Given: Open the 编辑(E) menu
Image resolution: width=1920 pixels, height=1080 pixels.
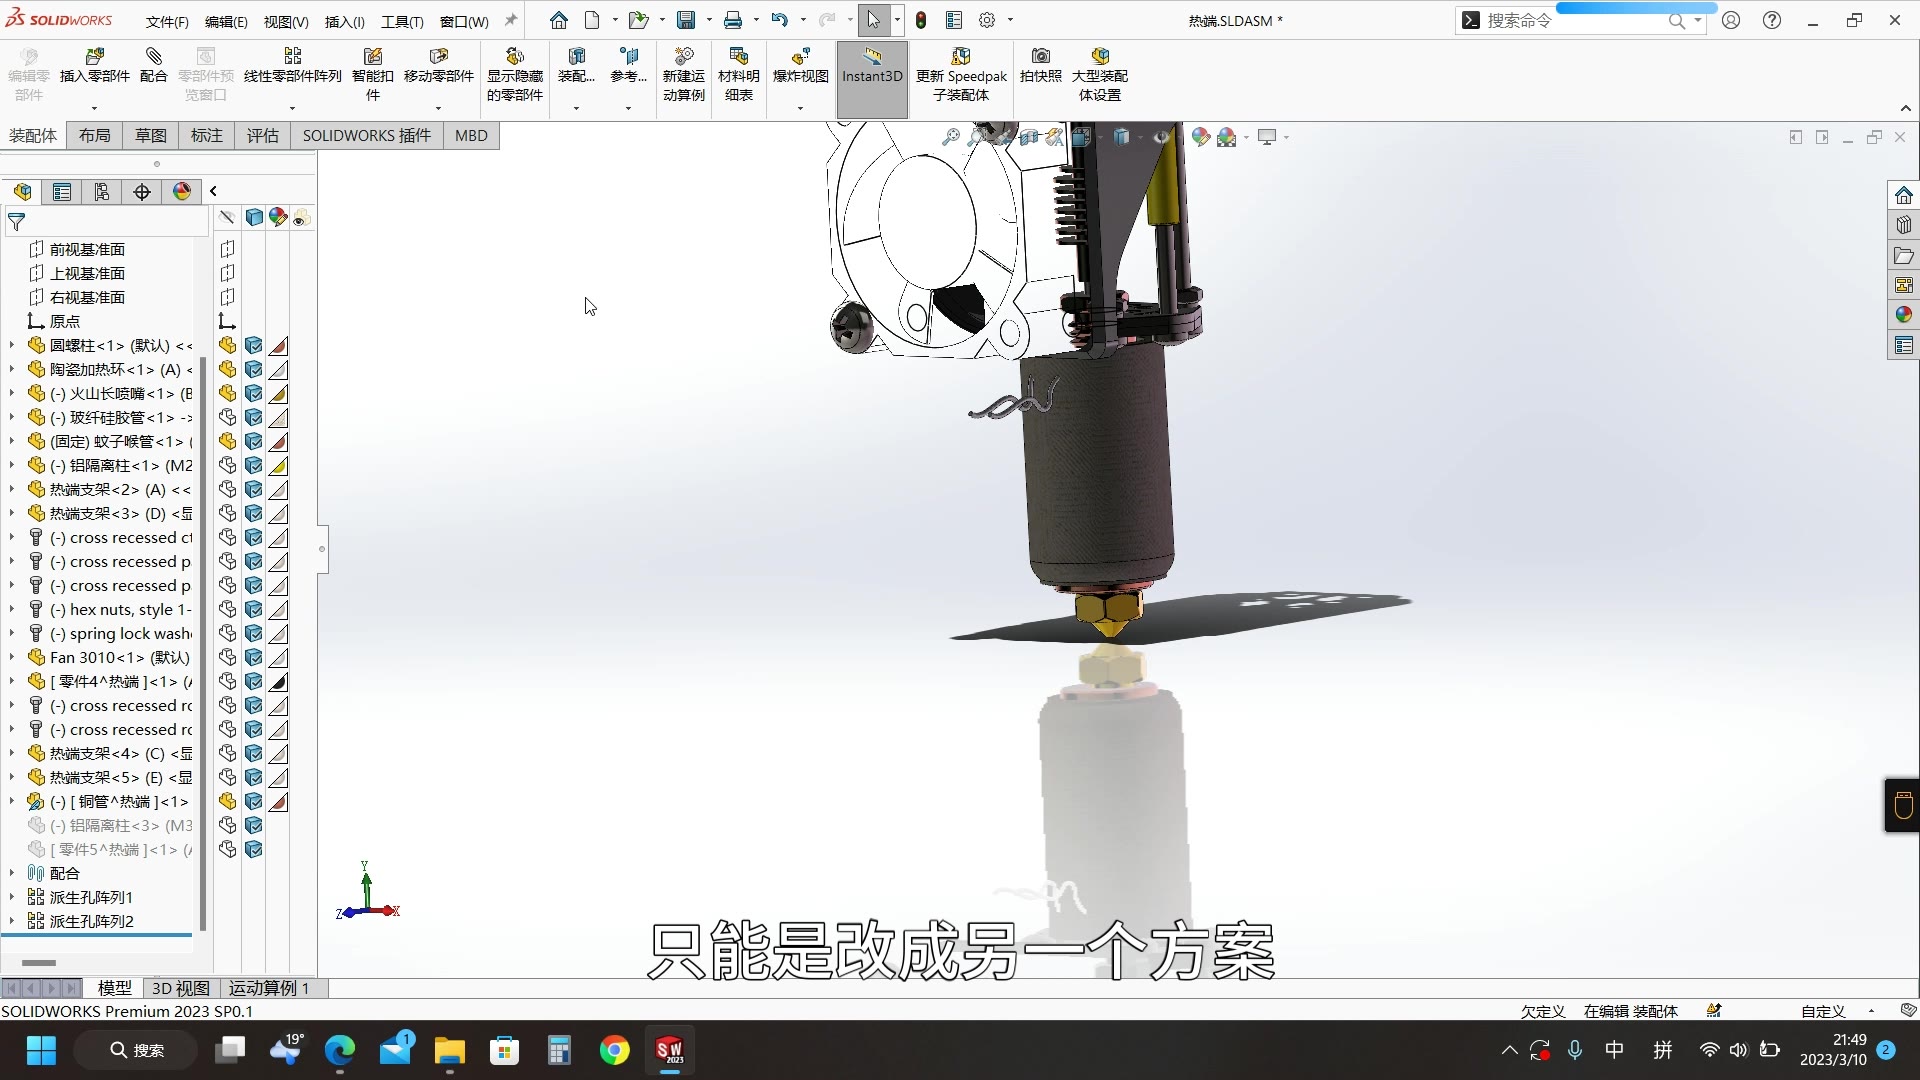Looking at the screenshot, I should pos(226,21).
